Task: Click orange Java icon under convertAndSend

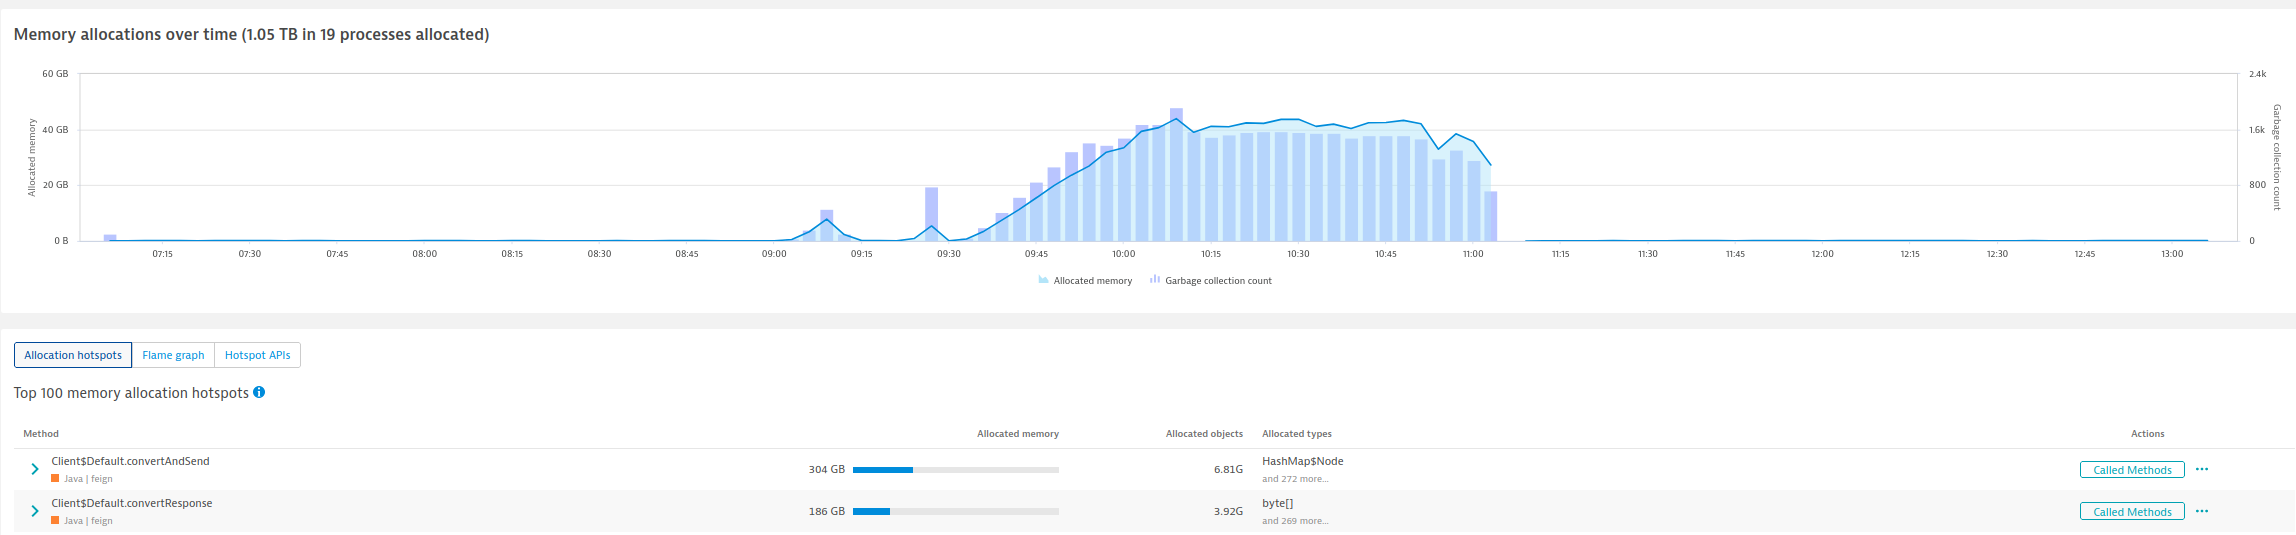Action: pos(55,479)
